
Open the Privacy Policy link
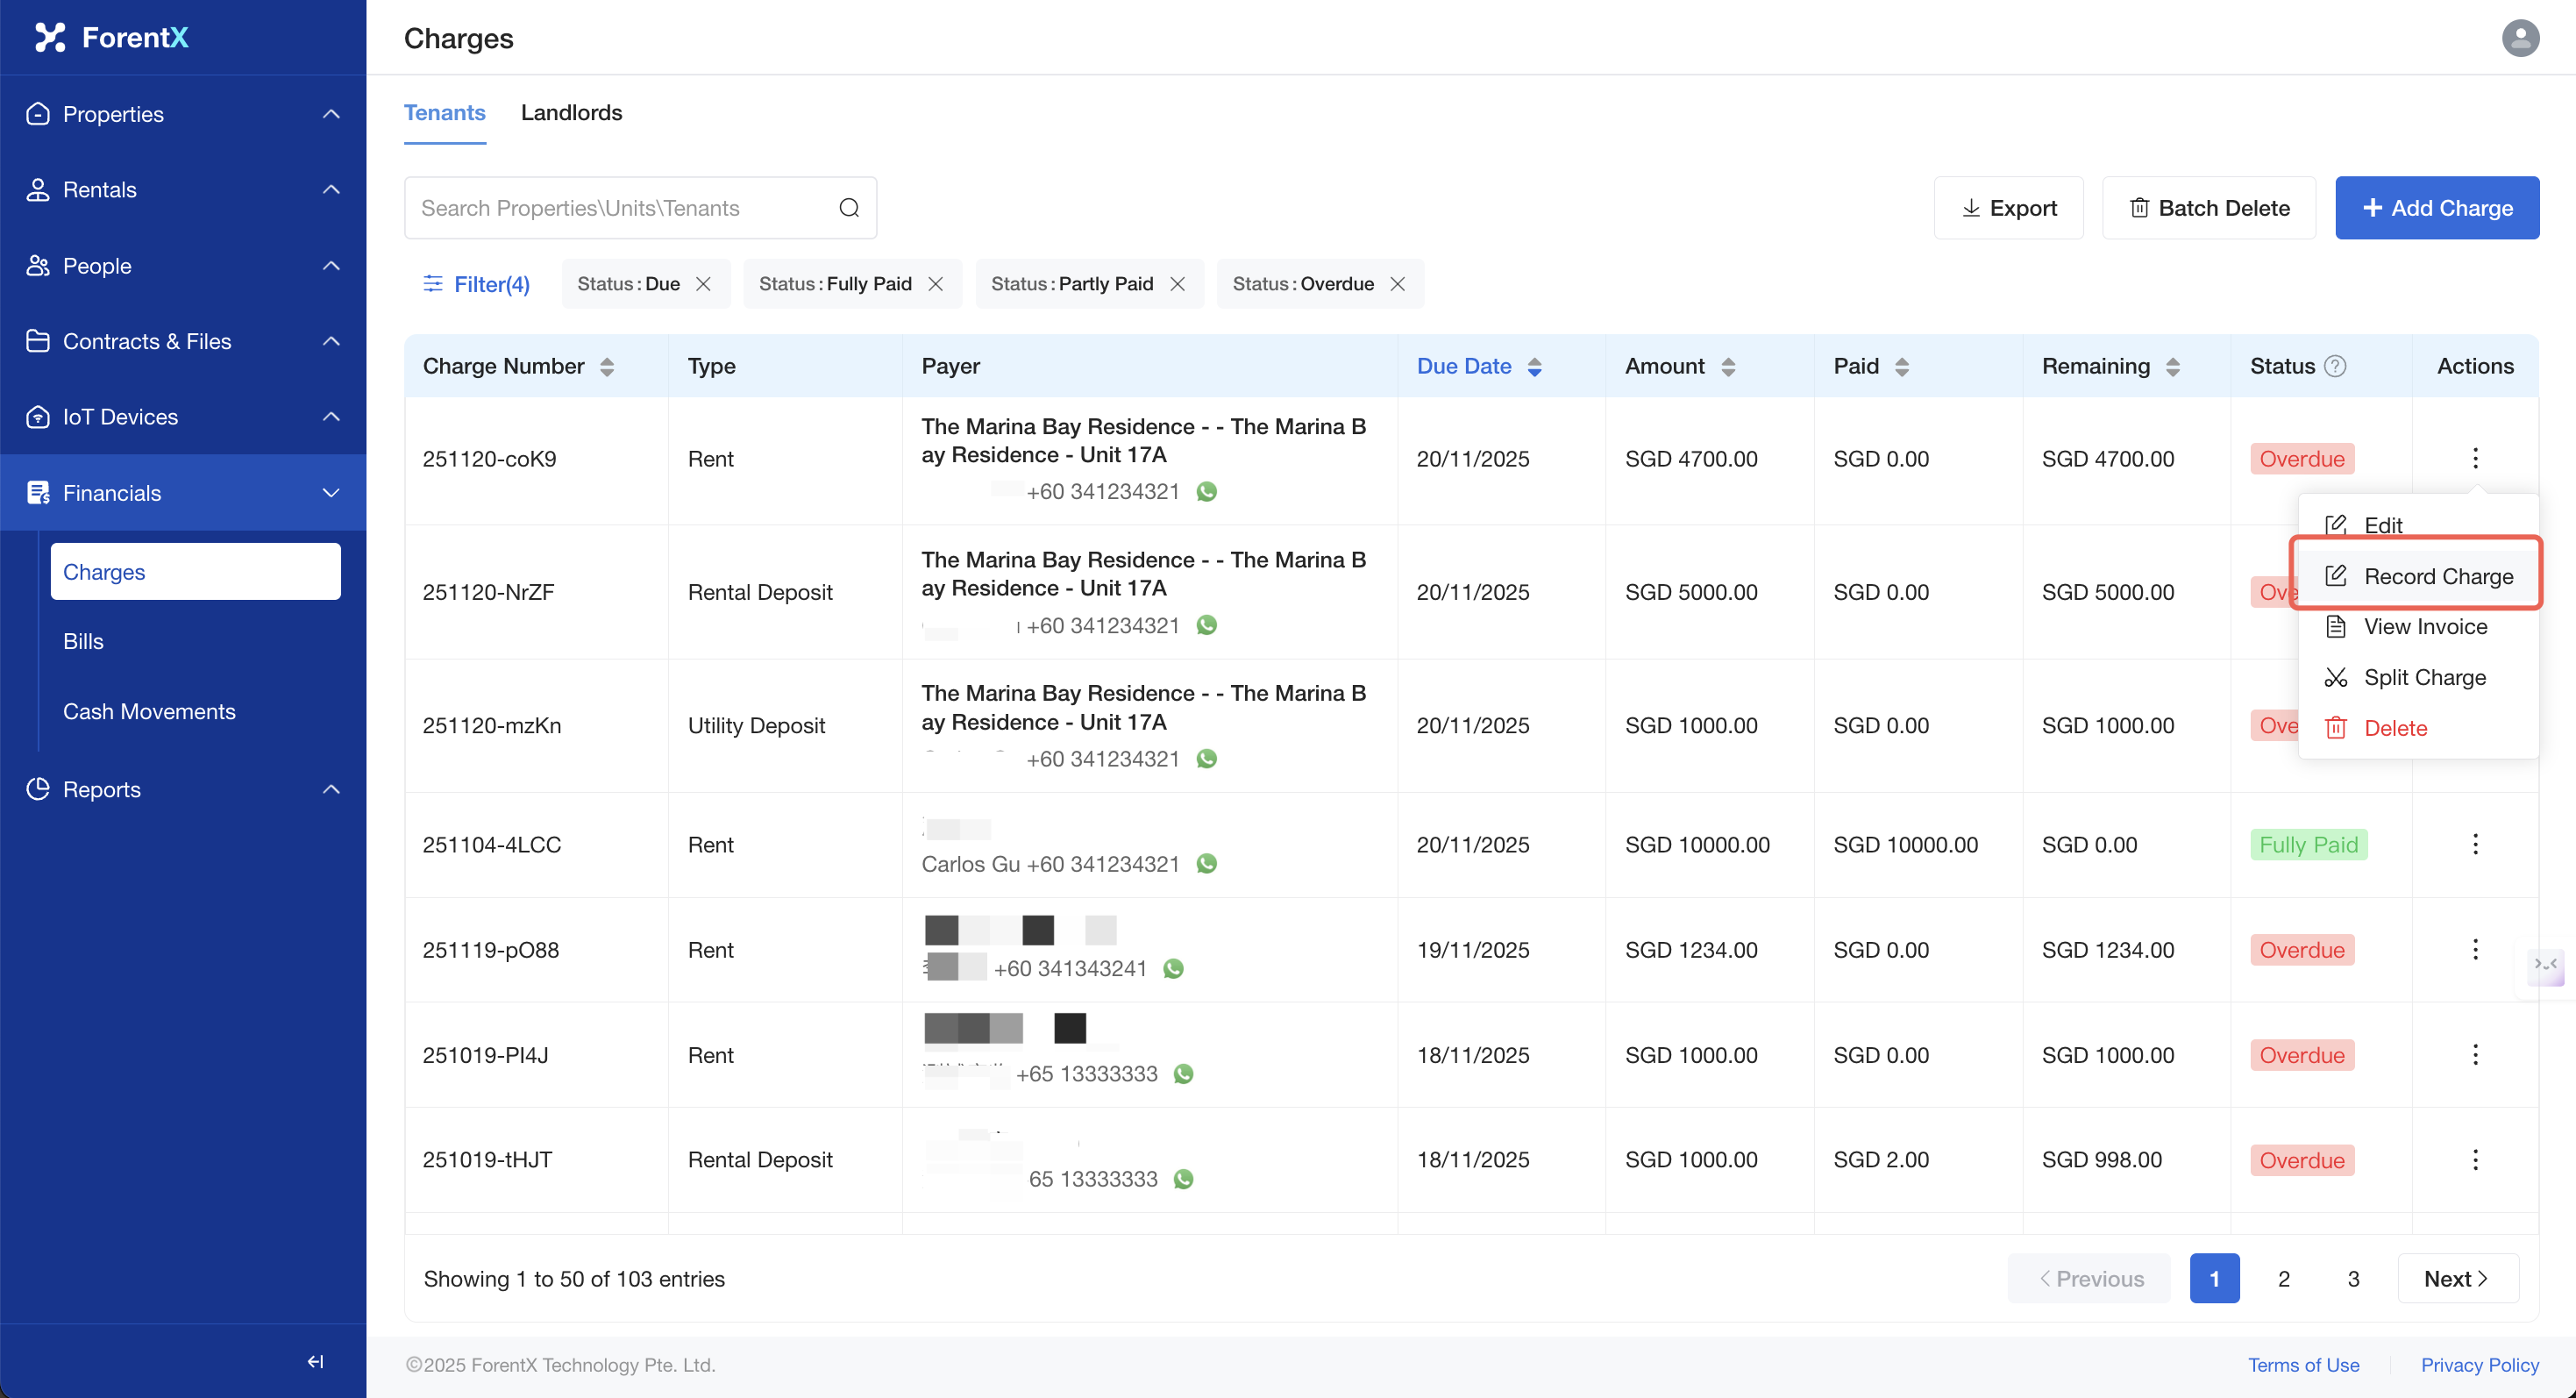click(2479, 1365)
